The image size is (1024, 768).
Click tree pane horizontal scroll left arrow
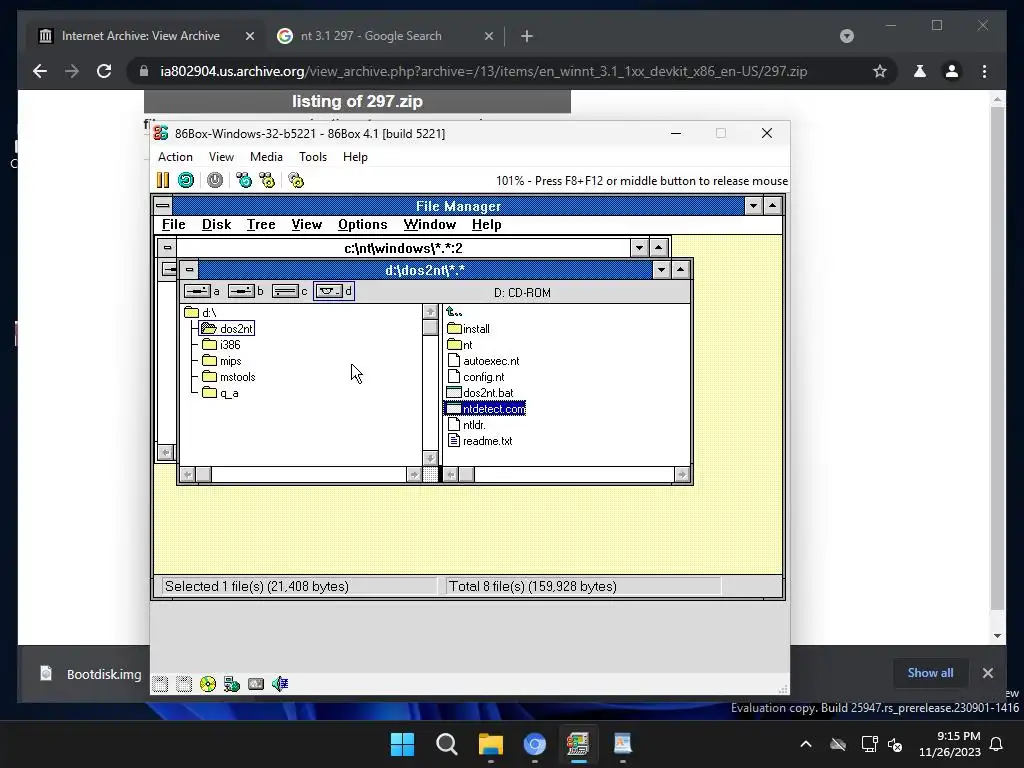(x=187, y=475)
